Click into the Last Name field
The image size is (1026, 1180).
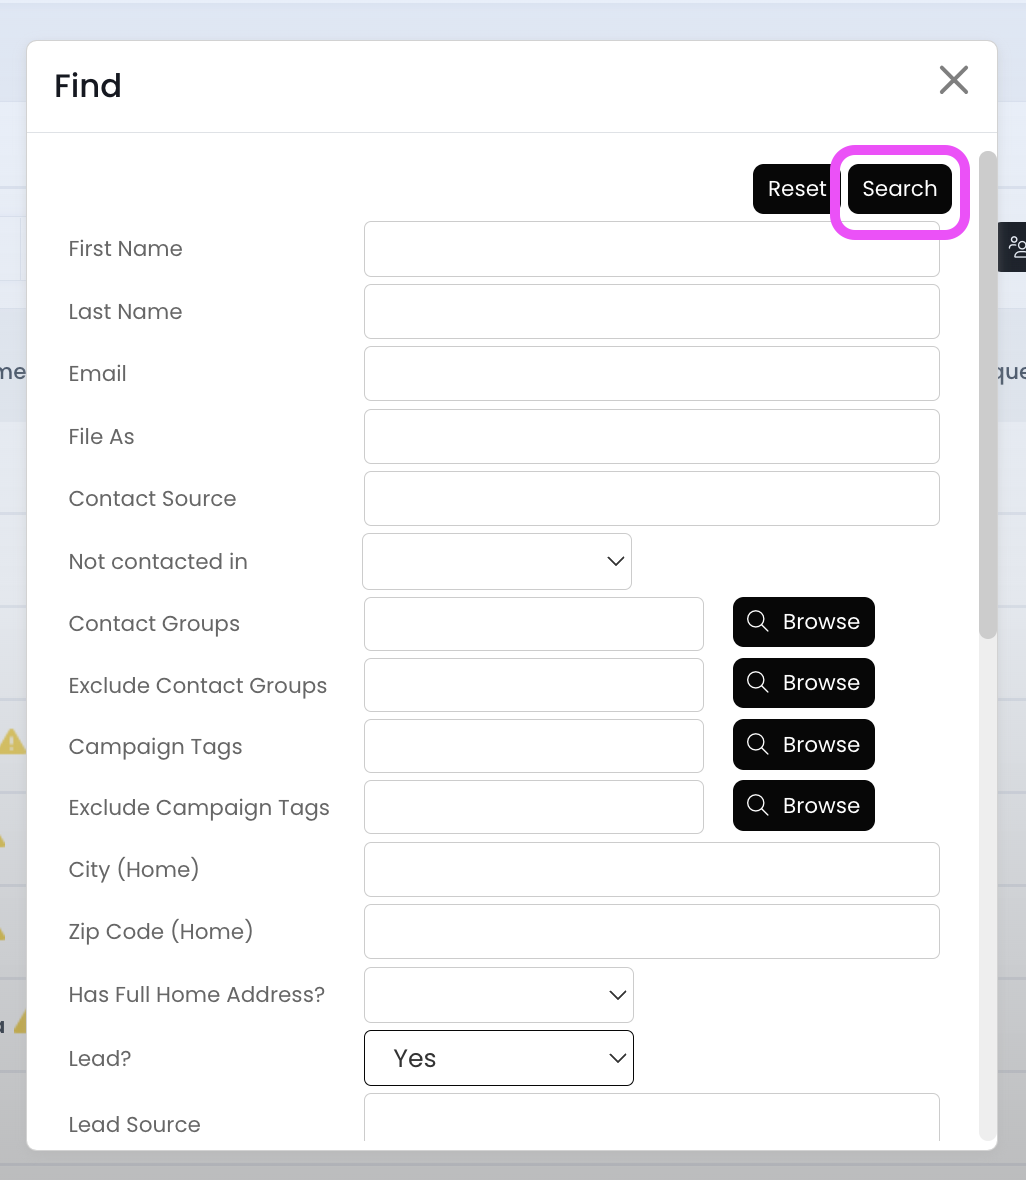tap(651, 312)
